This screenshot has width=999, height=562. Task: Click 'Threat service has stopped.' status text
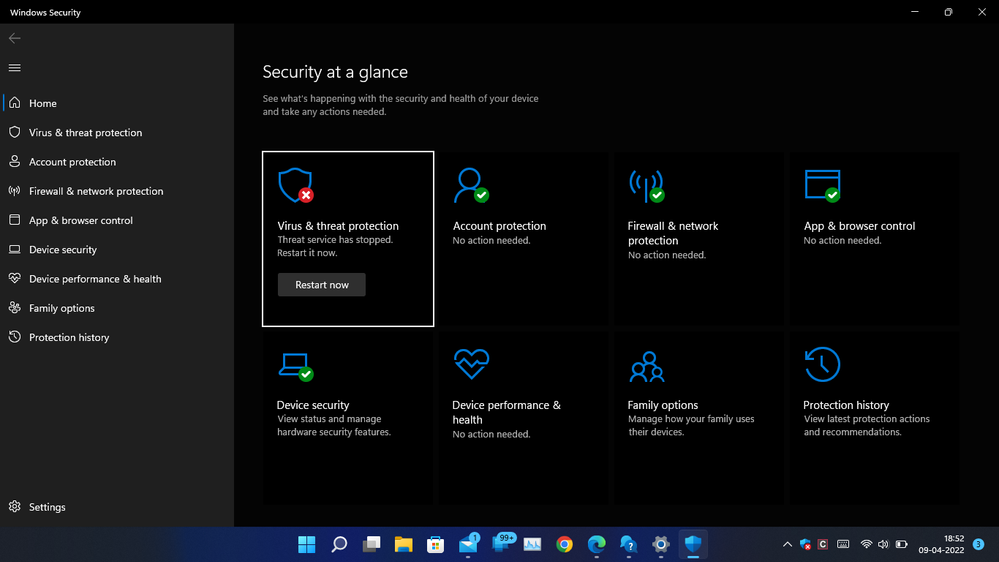[335, 240]
